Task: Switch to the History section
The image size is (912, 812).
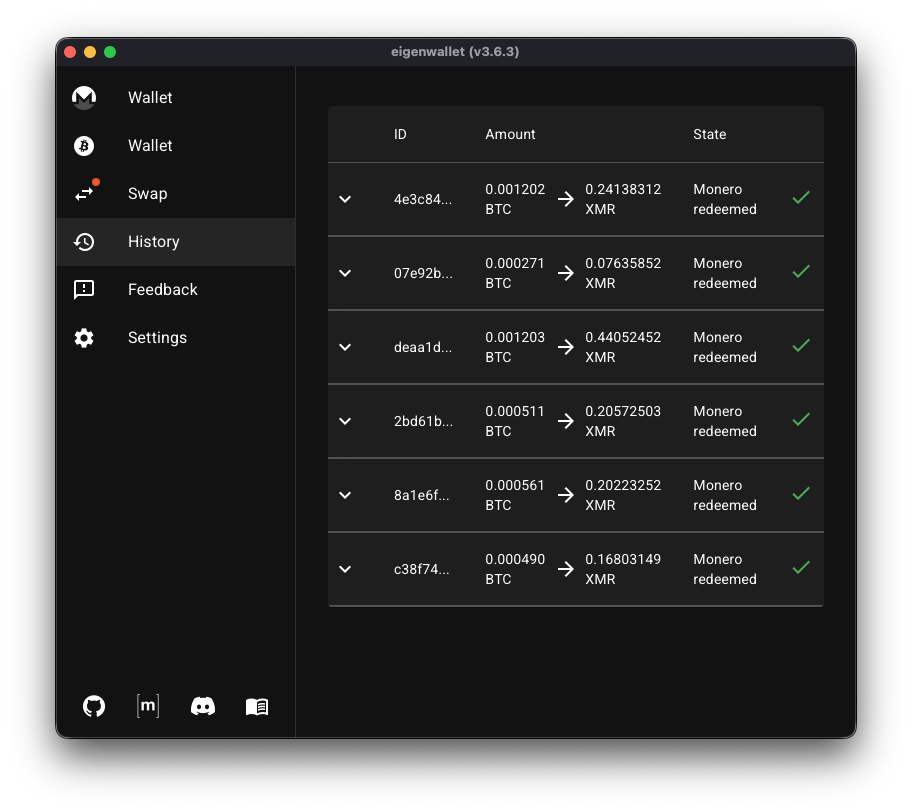Action: tap(153, 241)
